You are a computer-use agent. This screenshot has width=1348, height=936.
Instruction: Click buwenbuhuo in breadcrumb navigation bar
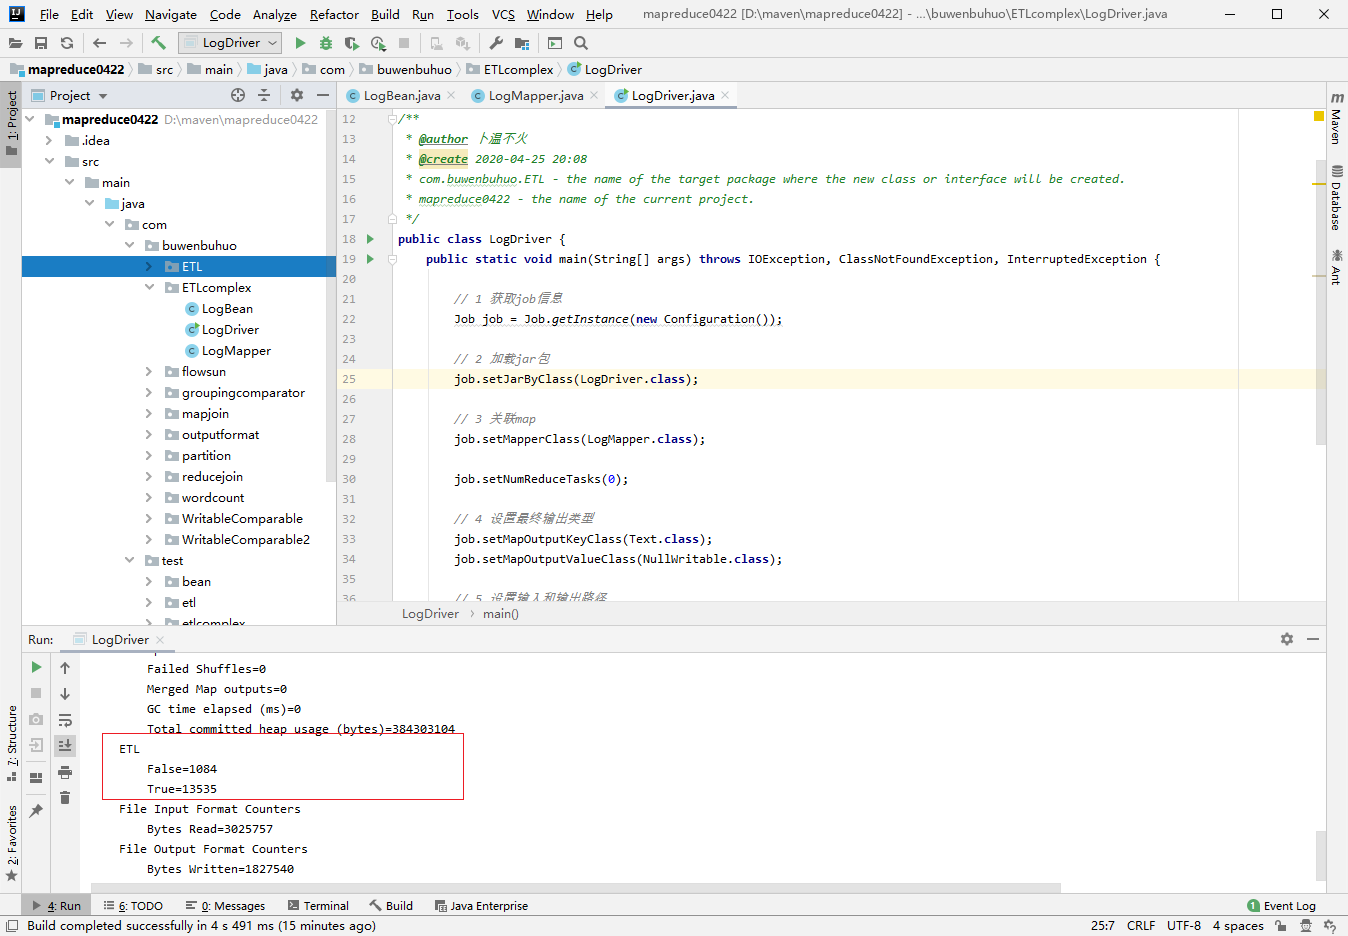[414, 69]
